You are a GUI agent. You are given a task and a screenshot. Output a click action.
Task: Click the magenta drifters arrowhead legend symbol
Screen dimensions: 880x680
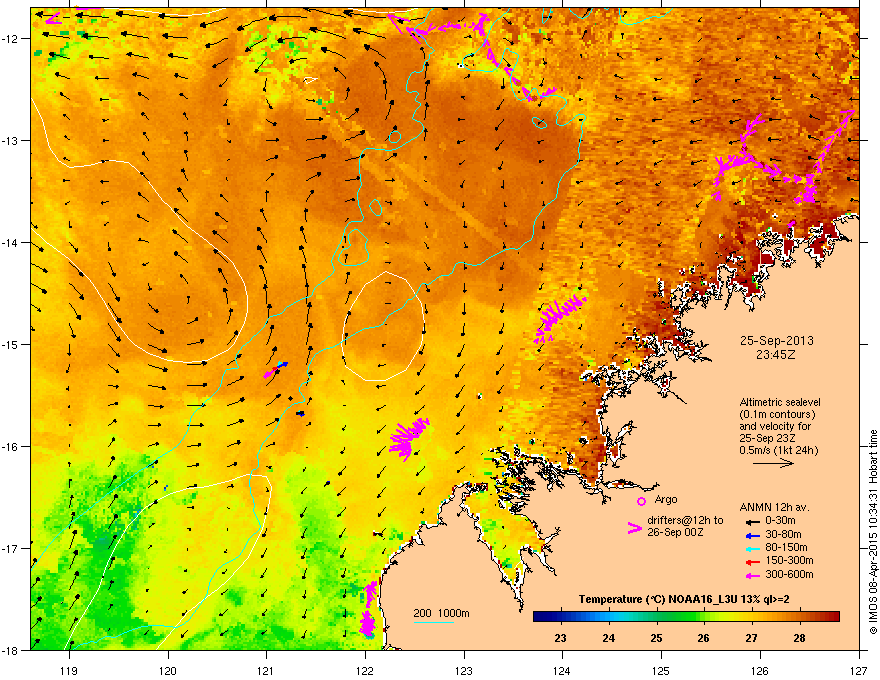click(635, 527)
